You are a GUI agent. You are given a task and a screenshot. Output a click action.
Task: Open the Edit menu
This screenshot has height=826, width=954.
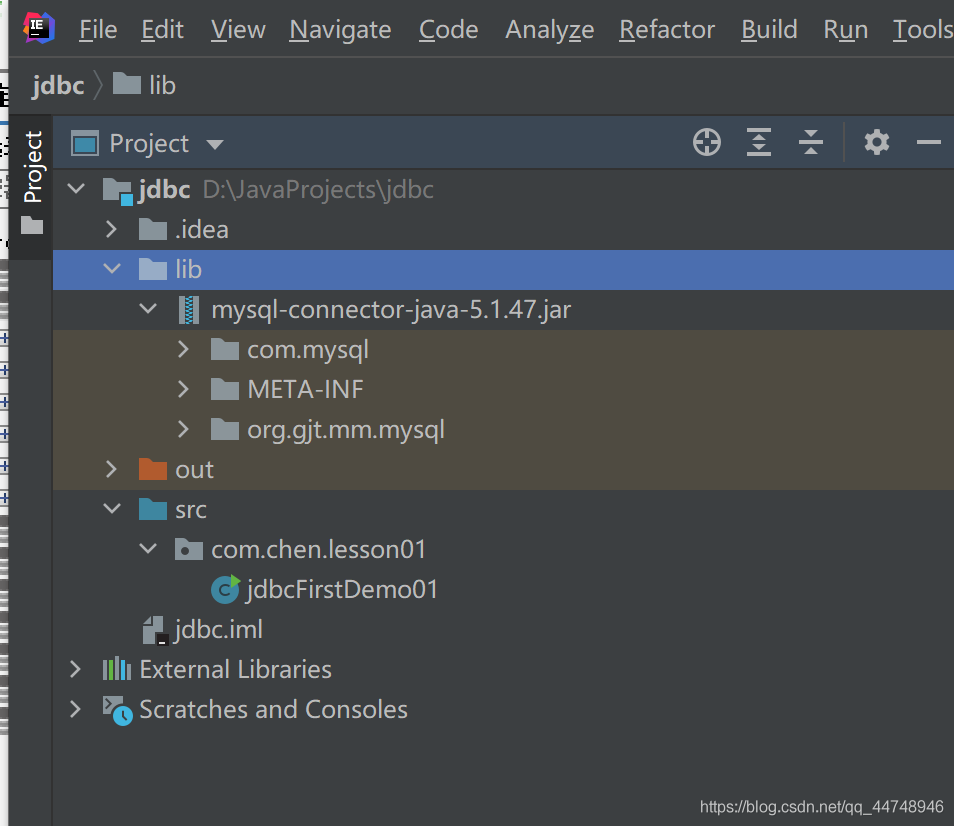pyautogui.click(x=162, y=29)
